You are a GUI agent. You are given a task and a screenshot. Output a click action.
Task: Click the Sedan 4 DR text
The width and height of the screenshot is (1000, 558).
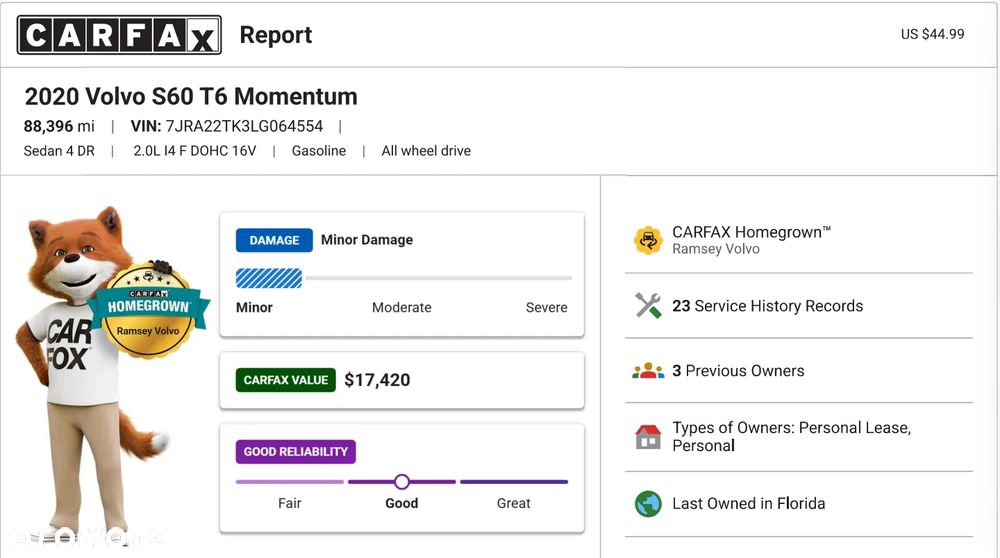(x=59, y=151)
